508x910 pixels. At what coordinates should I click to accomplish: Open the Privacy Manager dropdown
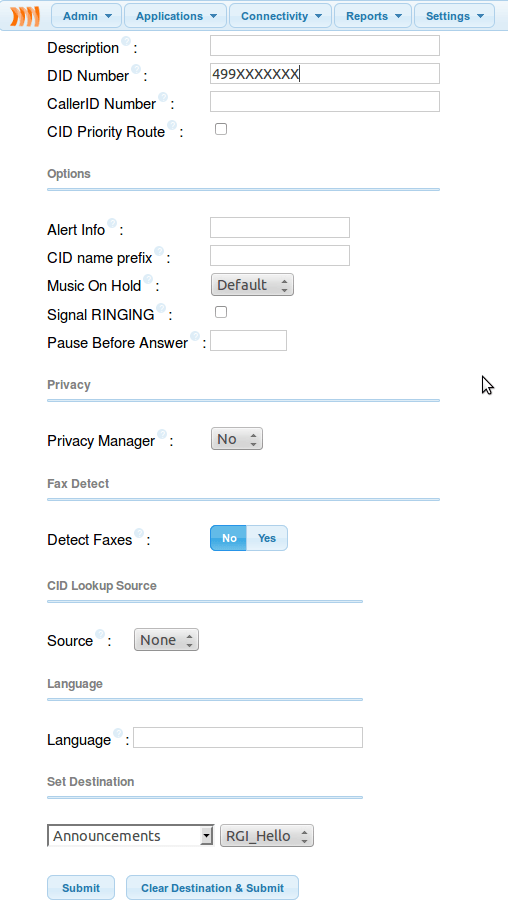pos(237,439)
